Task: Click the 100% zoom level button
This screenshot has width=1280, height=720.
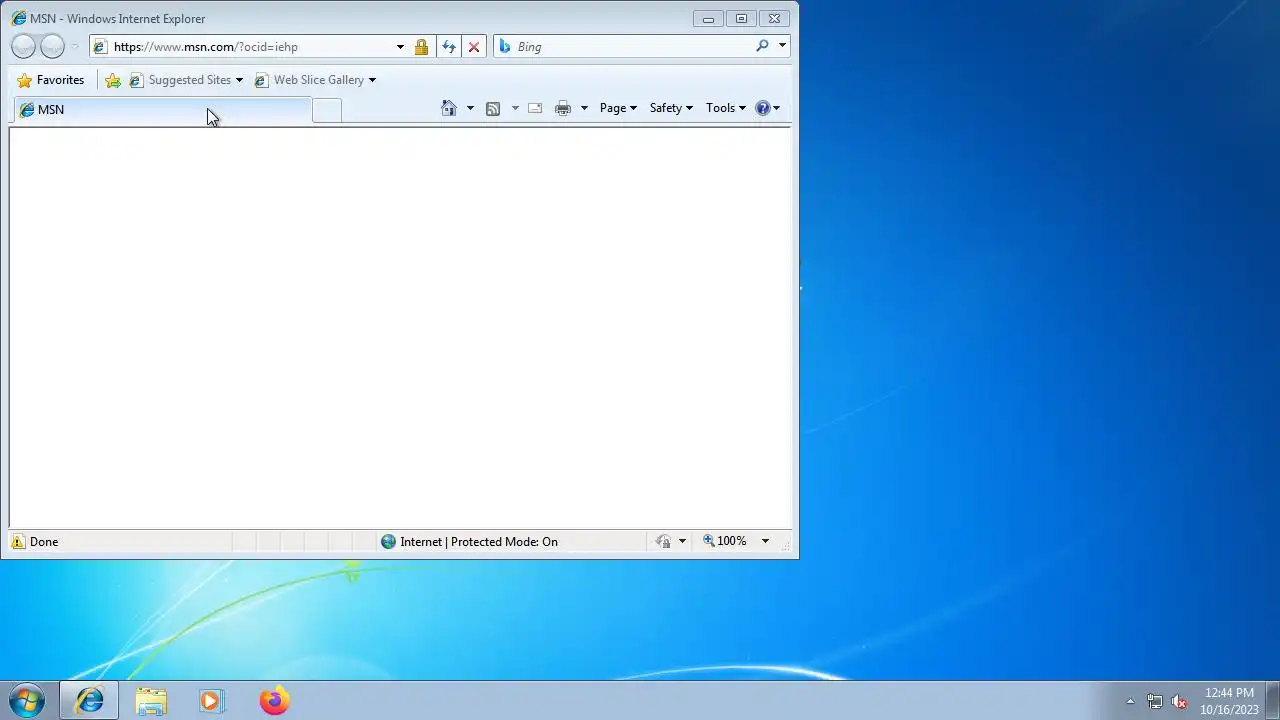Action: (x=725, y=541)
